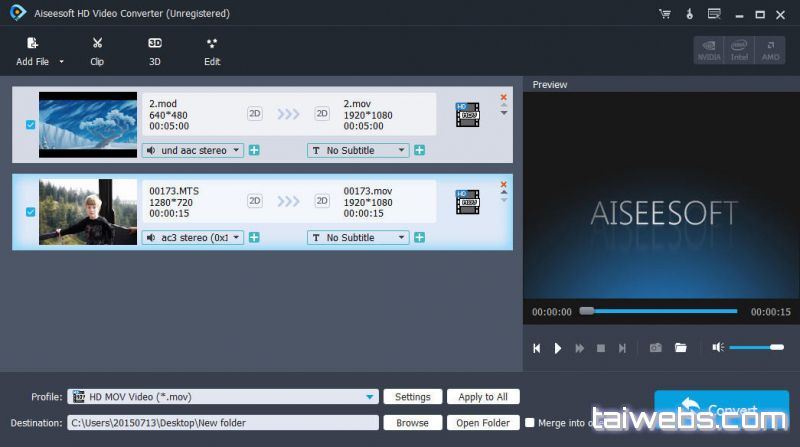Click the shopping cart purchase icon

(x=665, y=14)
